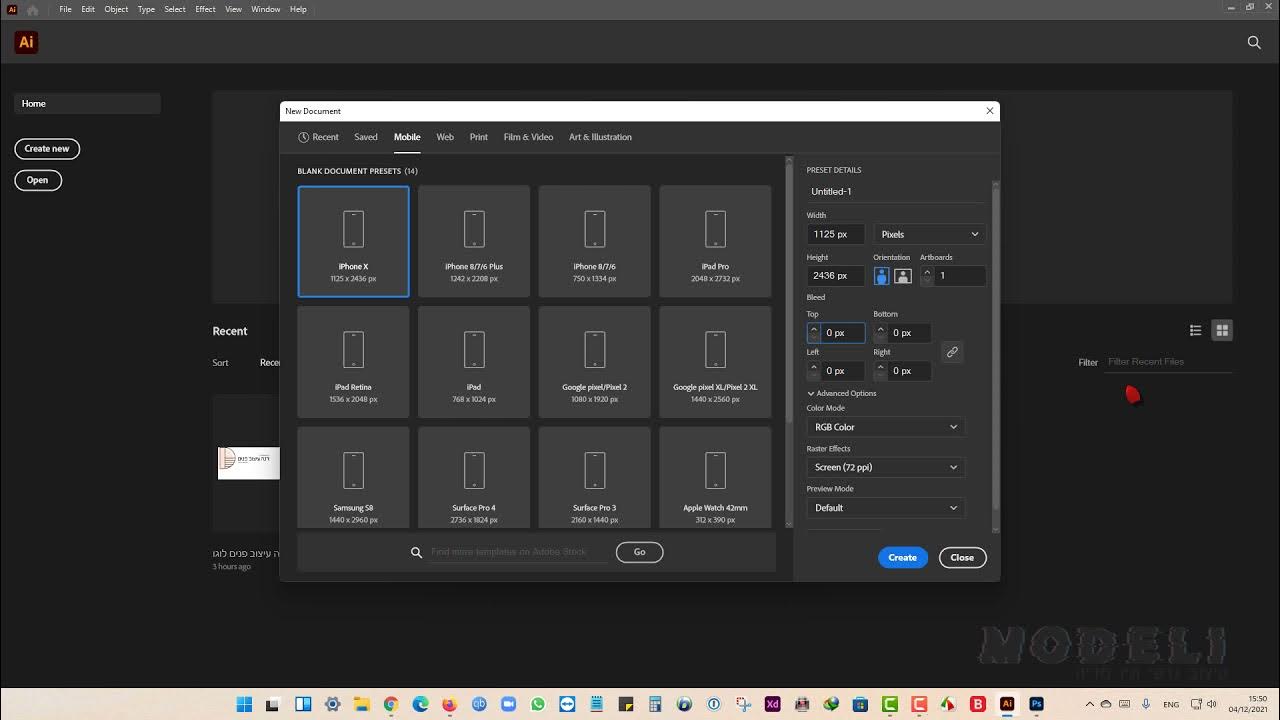The image size is (1280, 720).
Task: Open the Effect menu
Action: point(205,9)
